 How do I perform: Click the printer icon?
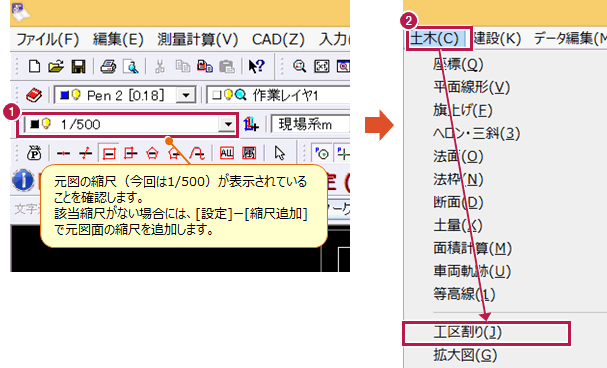tap(108, 67)
